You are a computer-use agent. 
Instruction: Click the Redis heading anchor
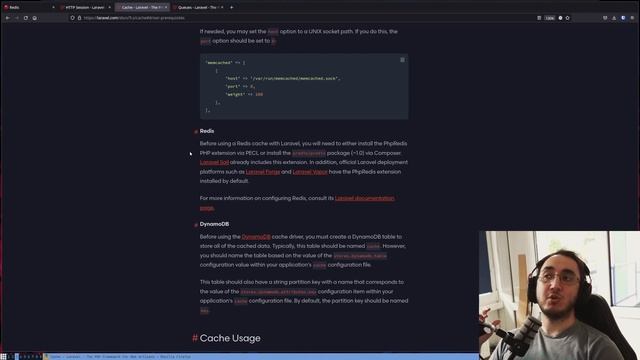pyautogui.click(x=196, y=131)
